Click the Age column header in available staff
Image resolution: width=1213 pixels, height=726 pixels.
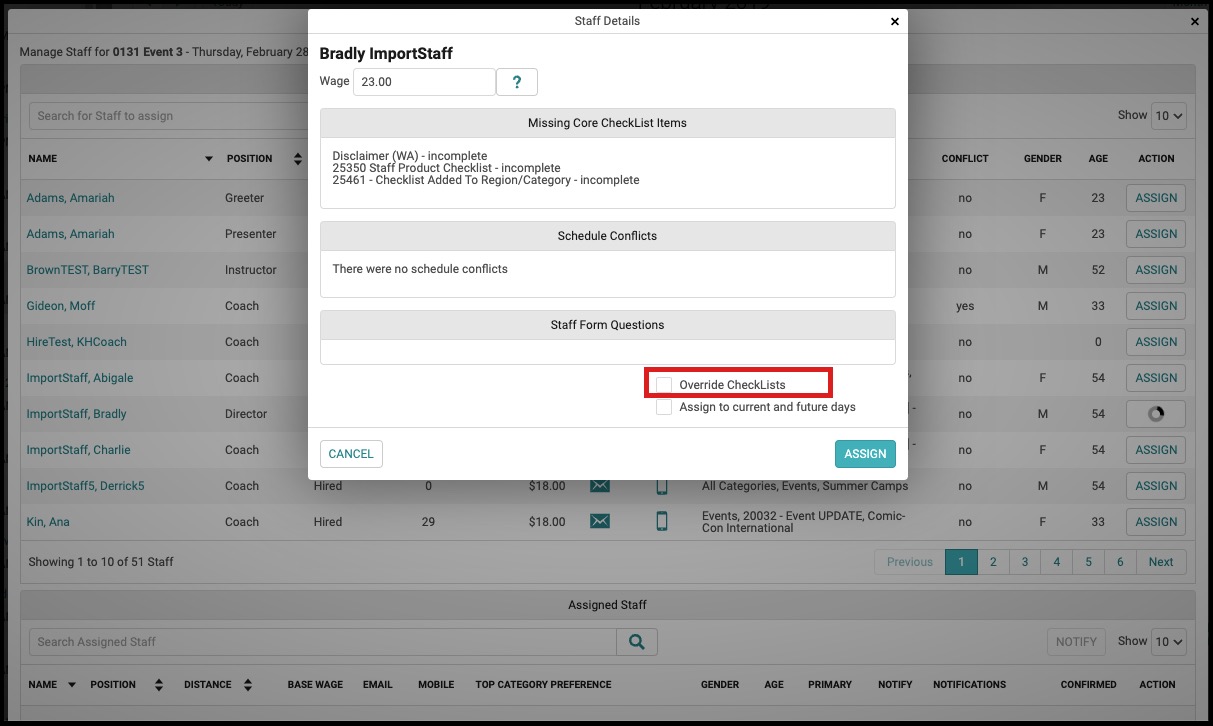coord(1098,159)
